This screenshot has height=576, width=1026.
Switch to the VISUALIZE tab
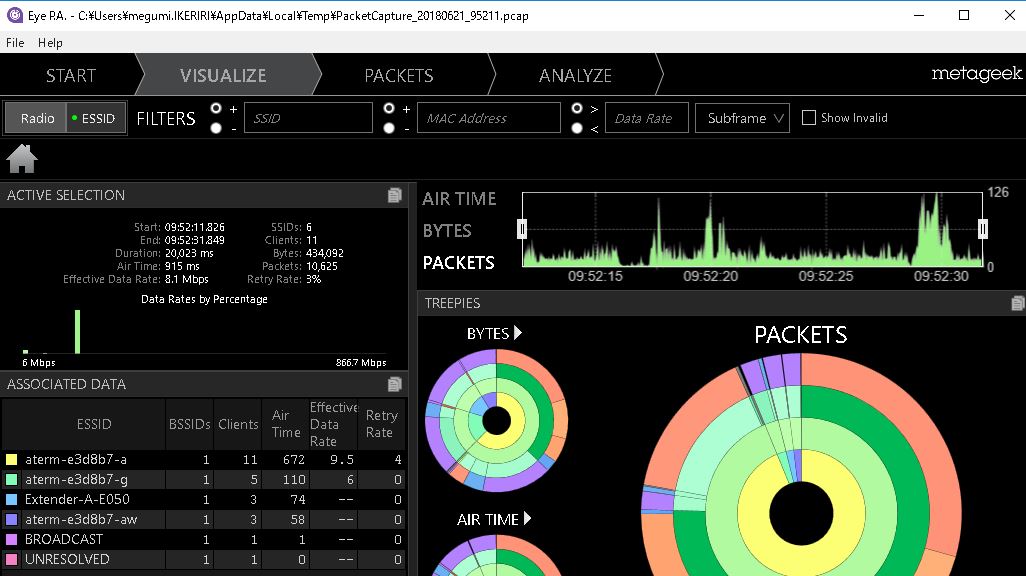point(223,75)
